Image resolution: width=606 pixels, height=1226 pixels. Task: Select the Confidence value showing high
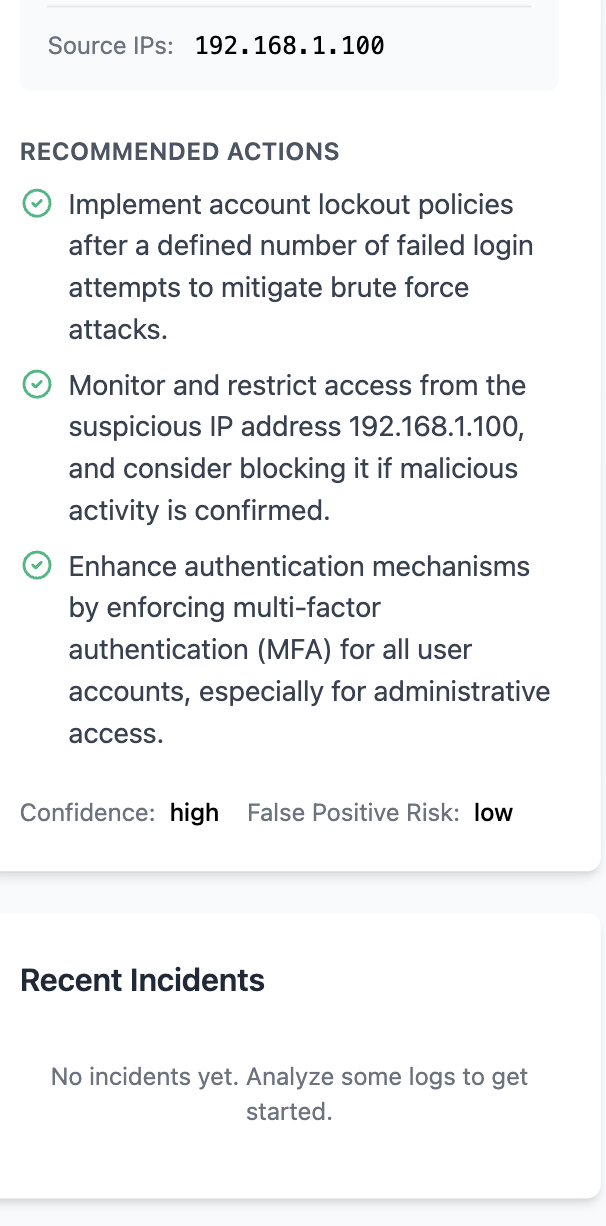pos(195,812)
